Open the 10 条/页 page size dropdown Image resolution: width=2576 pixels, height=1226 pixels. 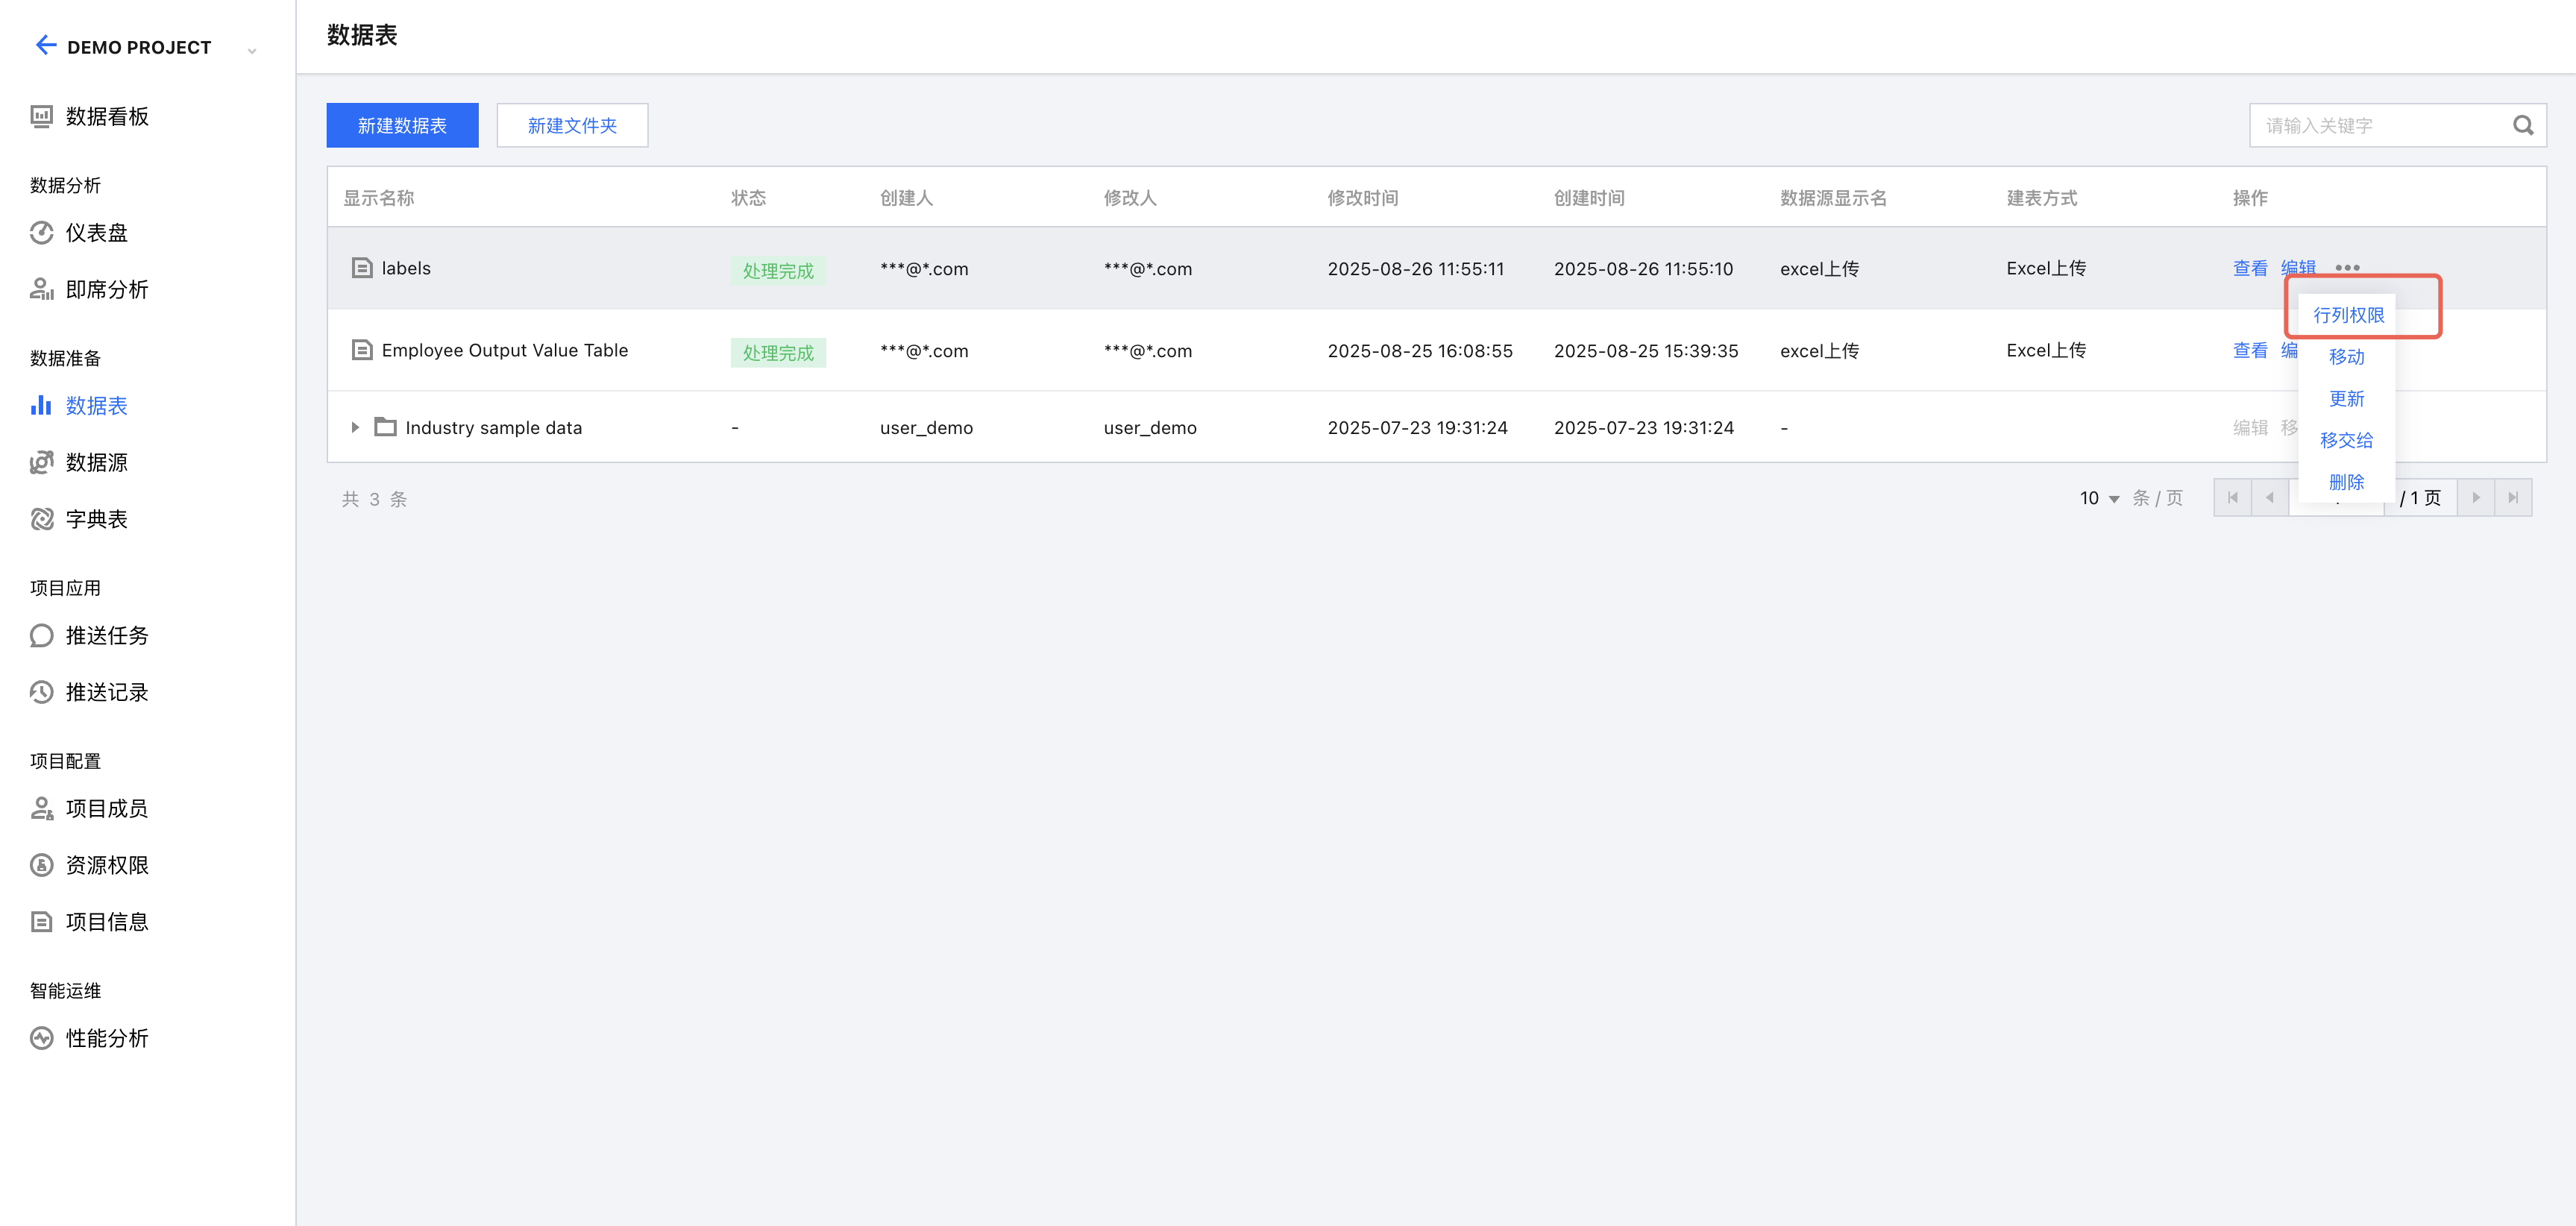[x=2099, y=498]
